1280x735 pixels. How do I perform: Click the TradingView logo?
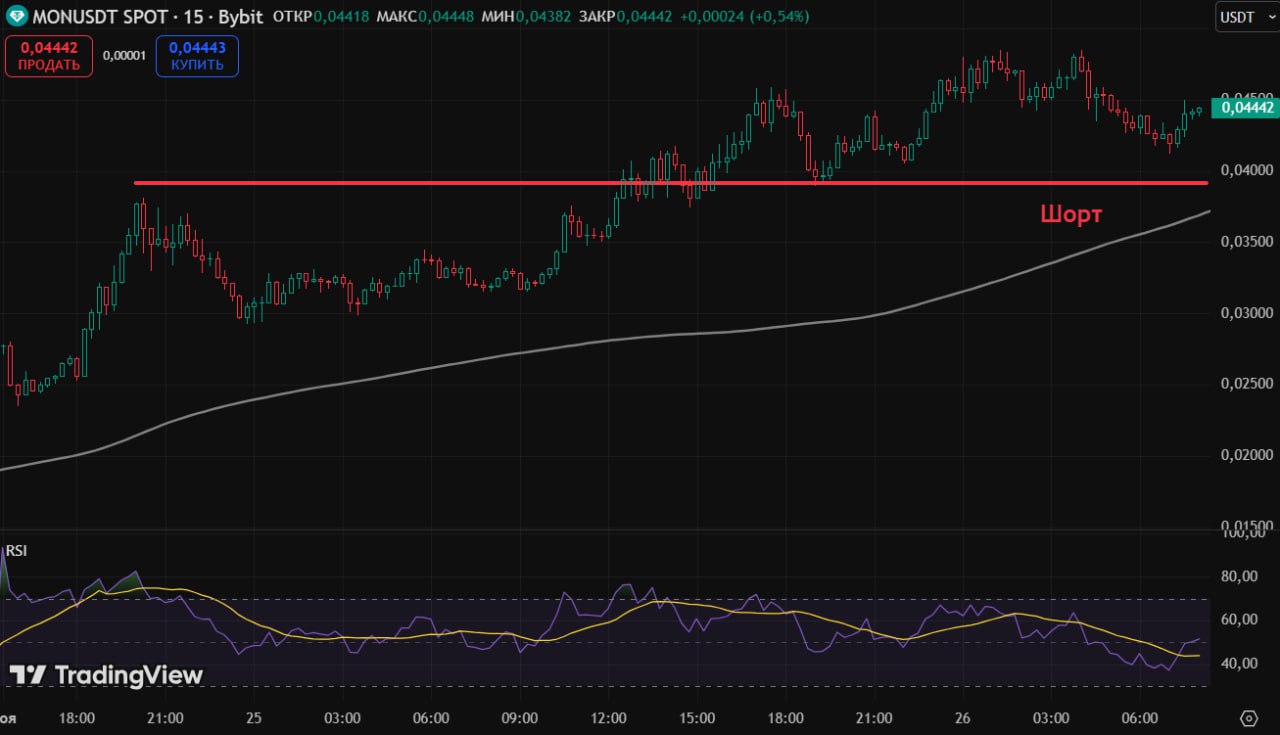[x=105, y=676]
